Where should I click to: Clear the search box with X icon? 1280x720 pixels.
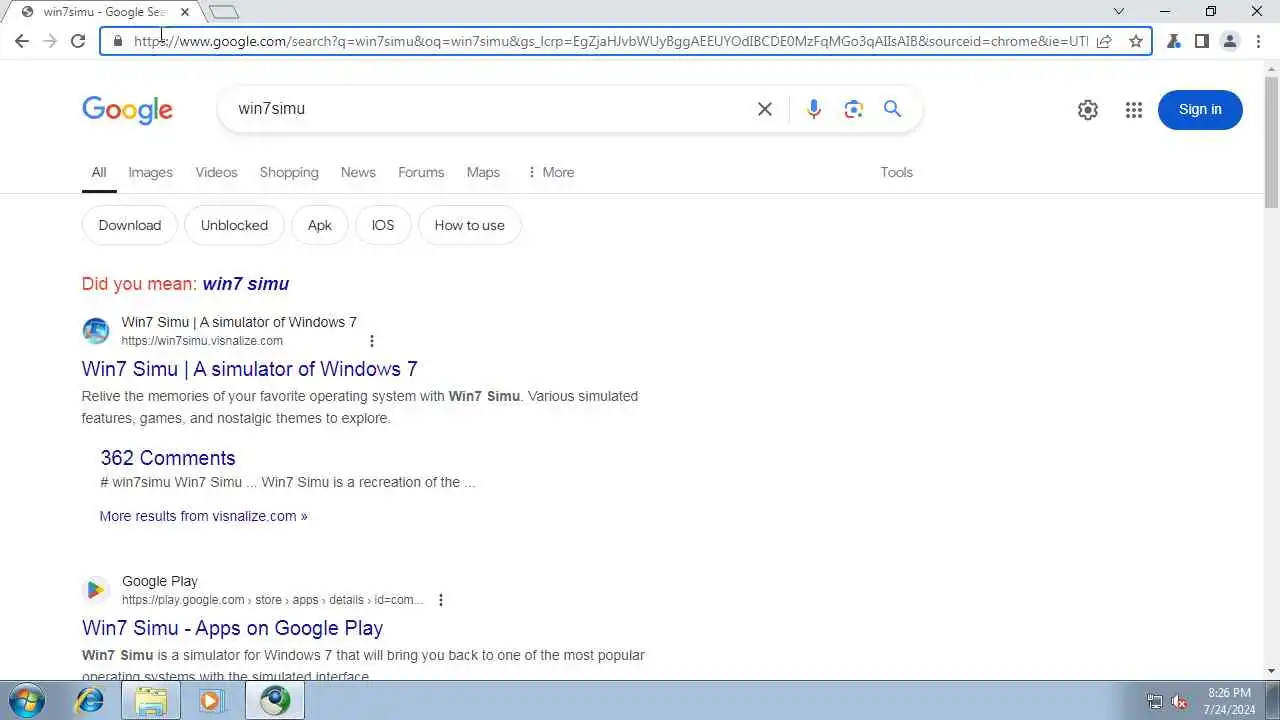[765, 109]
